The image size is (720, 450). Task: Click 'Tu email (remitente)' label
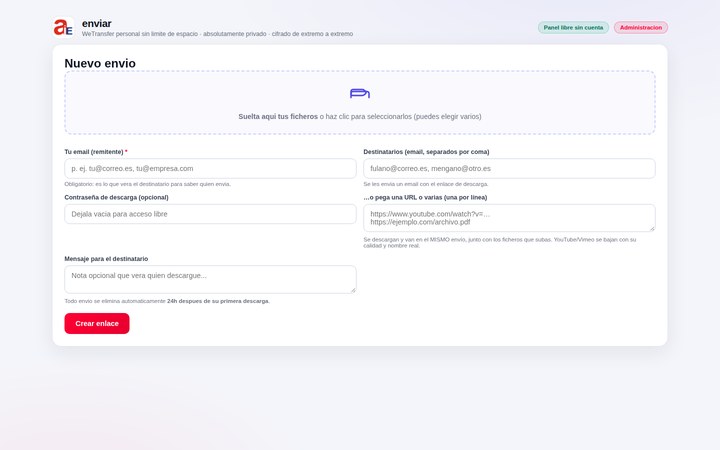point(94,152)
